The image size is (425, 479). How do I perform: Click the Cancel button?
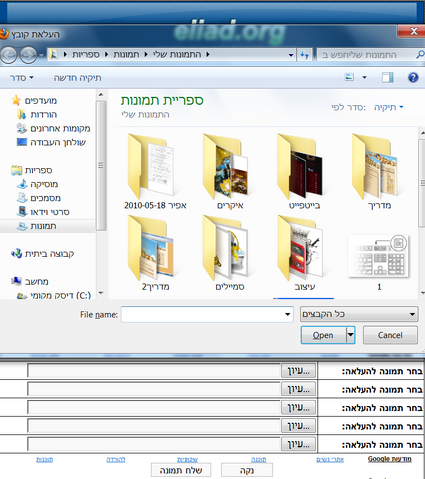click(x=390, y=335)
